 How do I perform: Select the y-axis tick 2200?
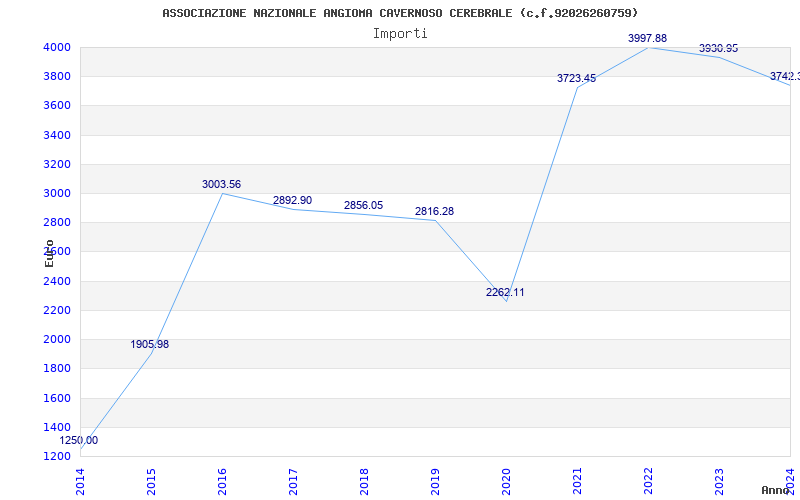point(57,310)
